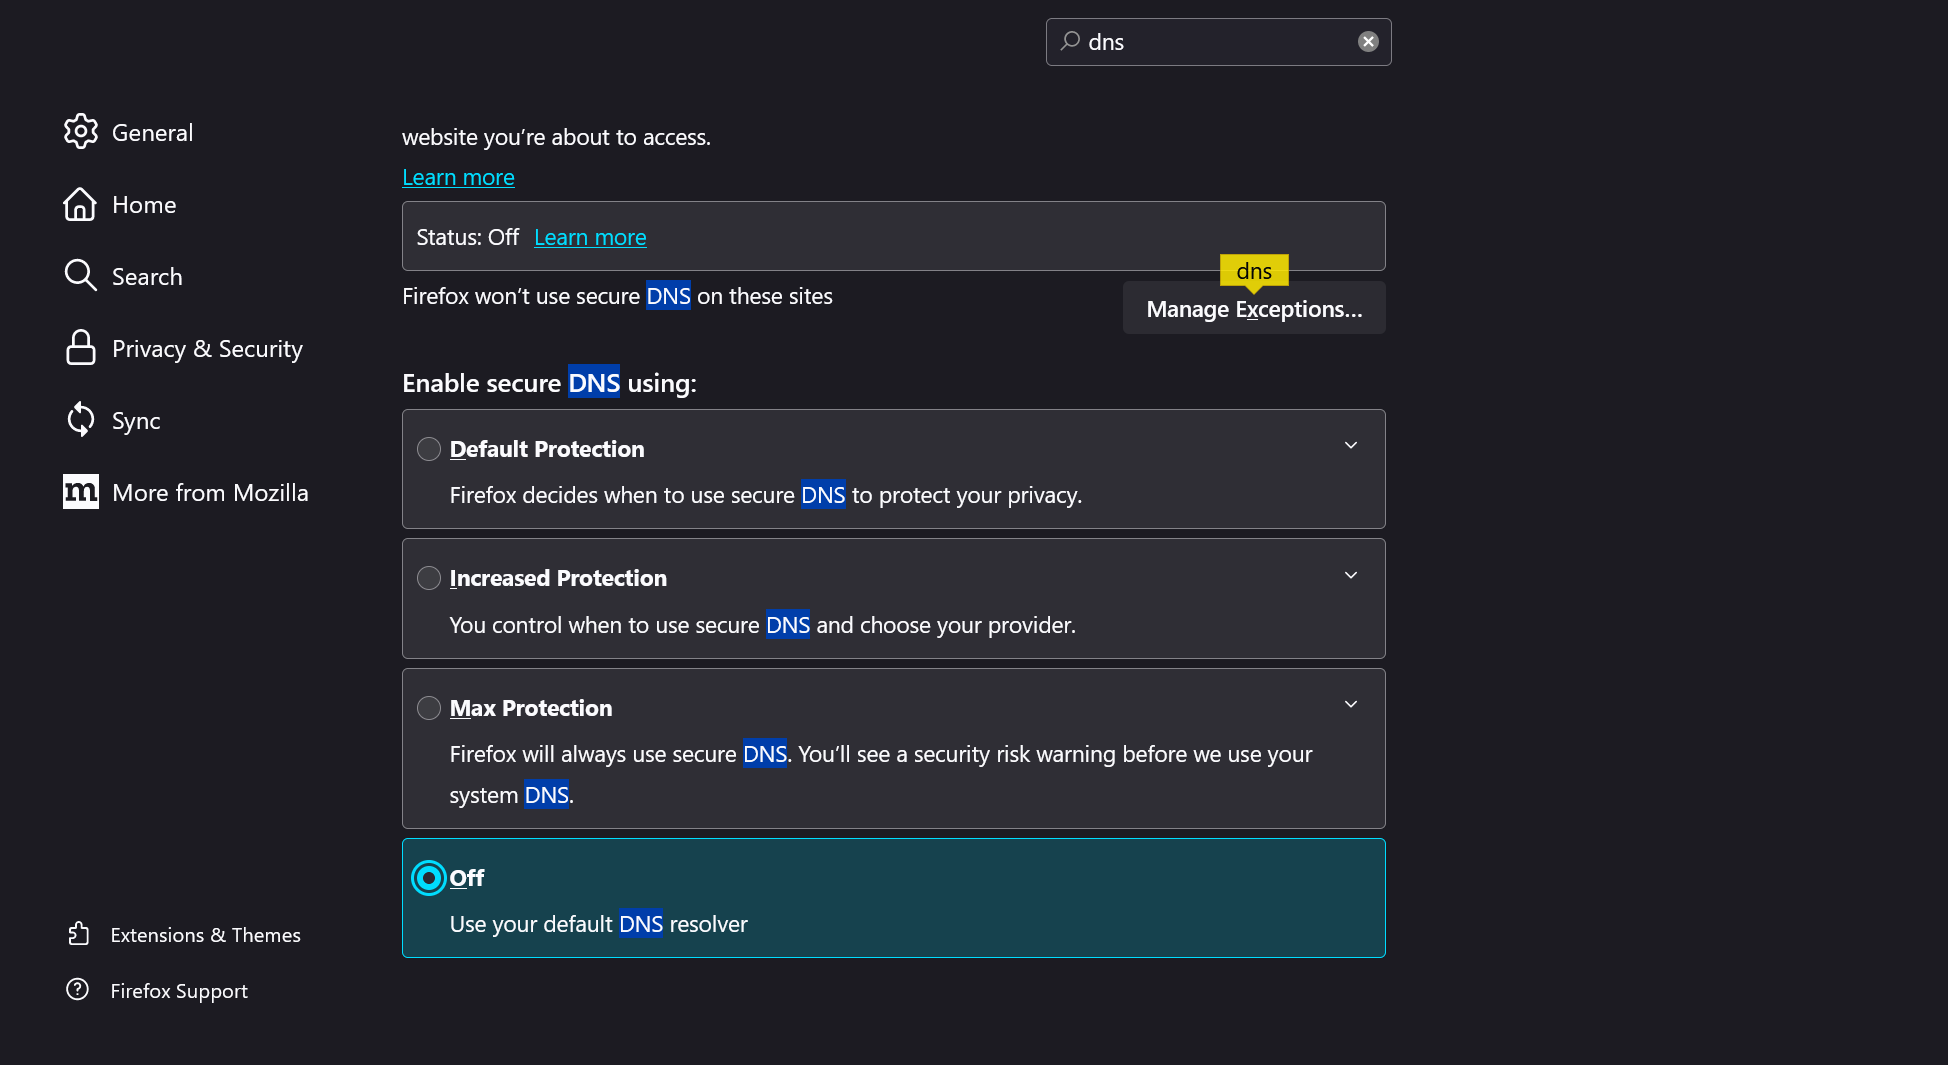Click 'Use your default DNS resolver' text

click(599, 924)
